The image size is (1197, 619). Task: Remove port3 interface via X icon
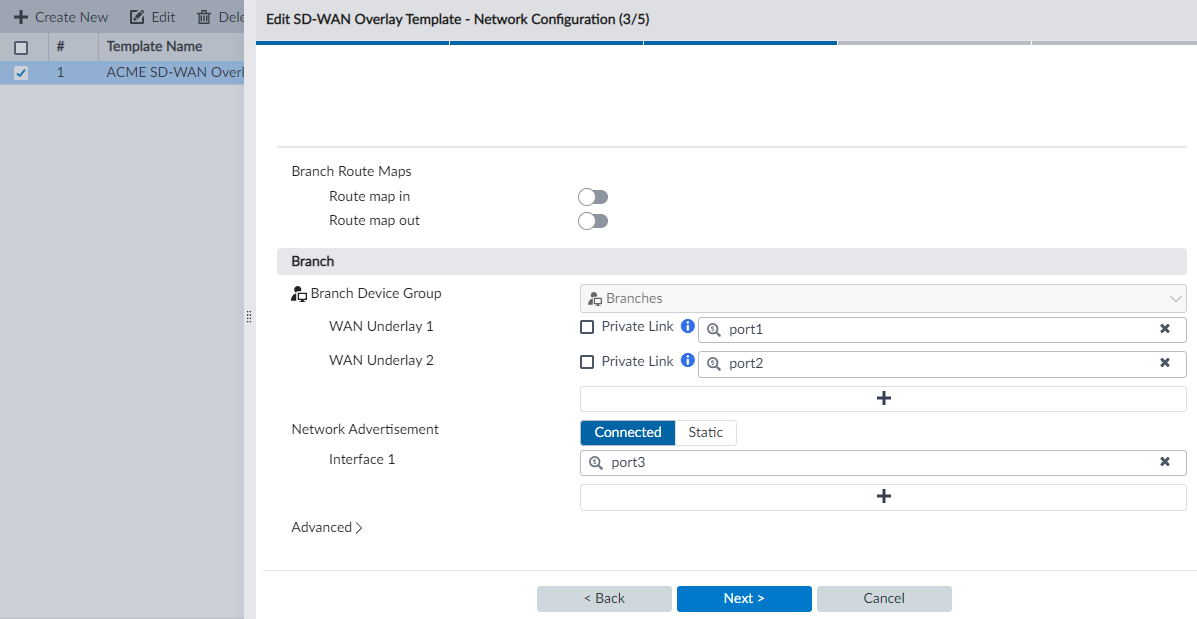1165,462
